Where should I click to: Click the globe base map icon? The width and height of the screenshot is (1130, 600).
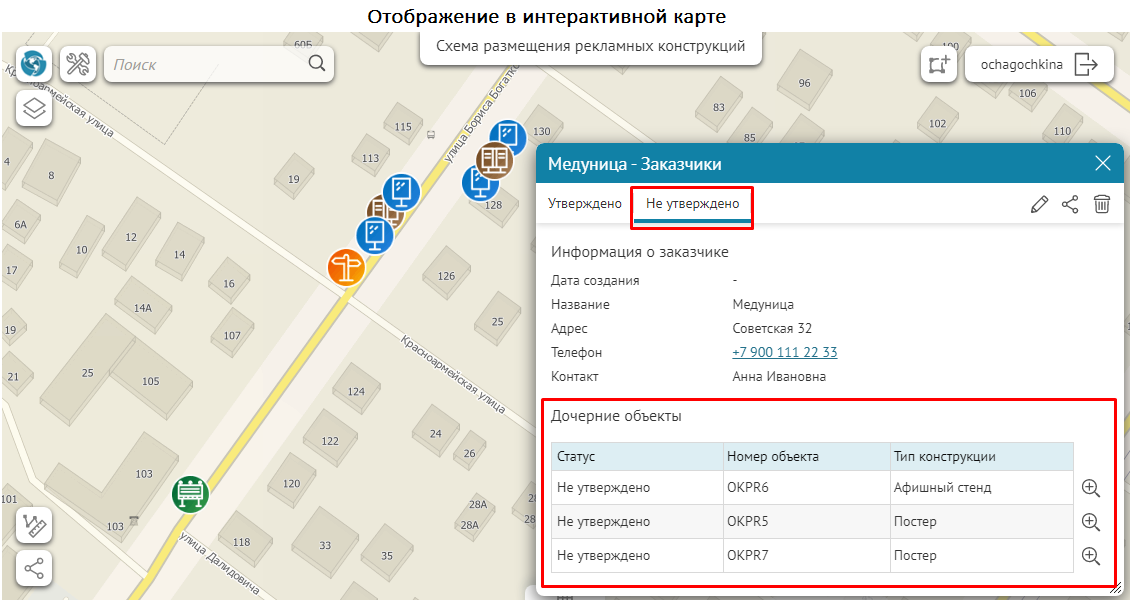(34, 65)
